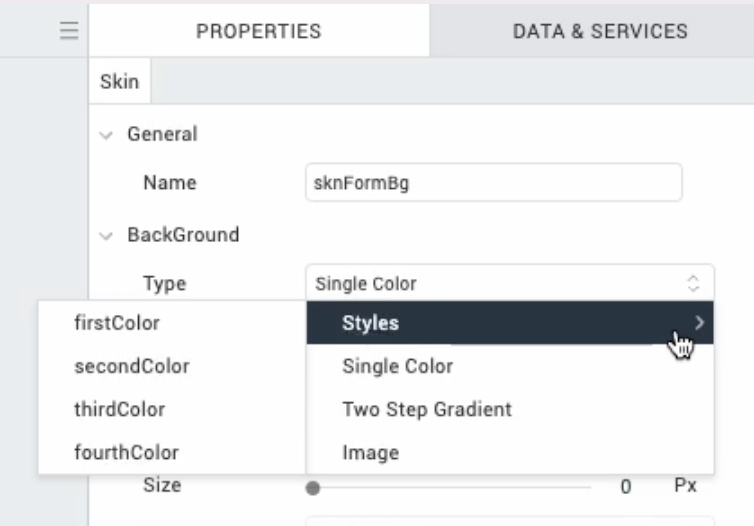The width and height of the screenshot is (754, 526).
Task: Select the Skin sub-tab
Action: (119, 82)
